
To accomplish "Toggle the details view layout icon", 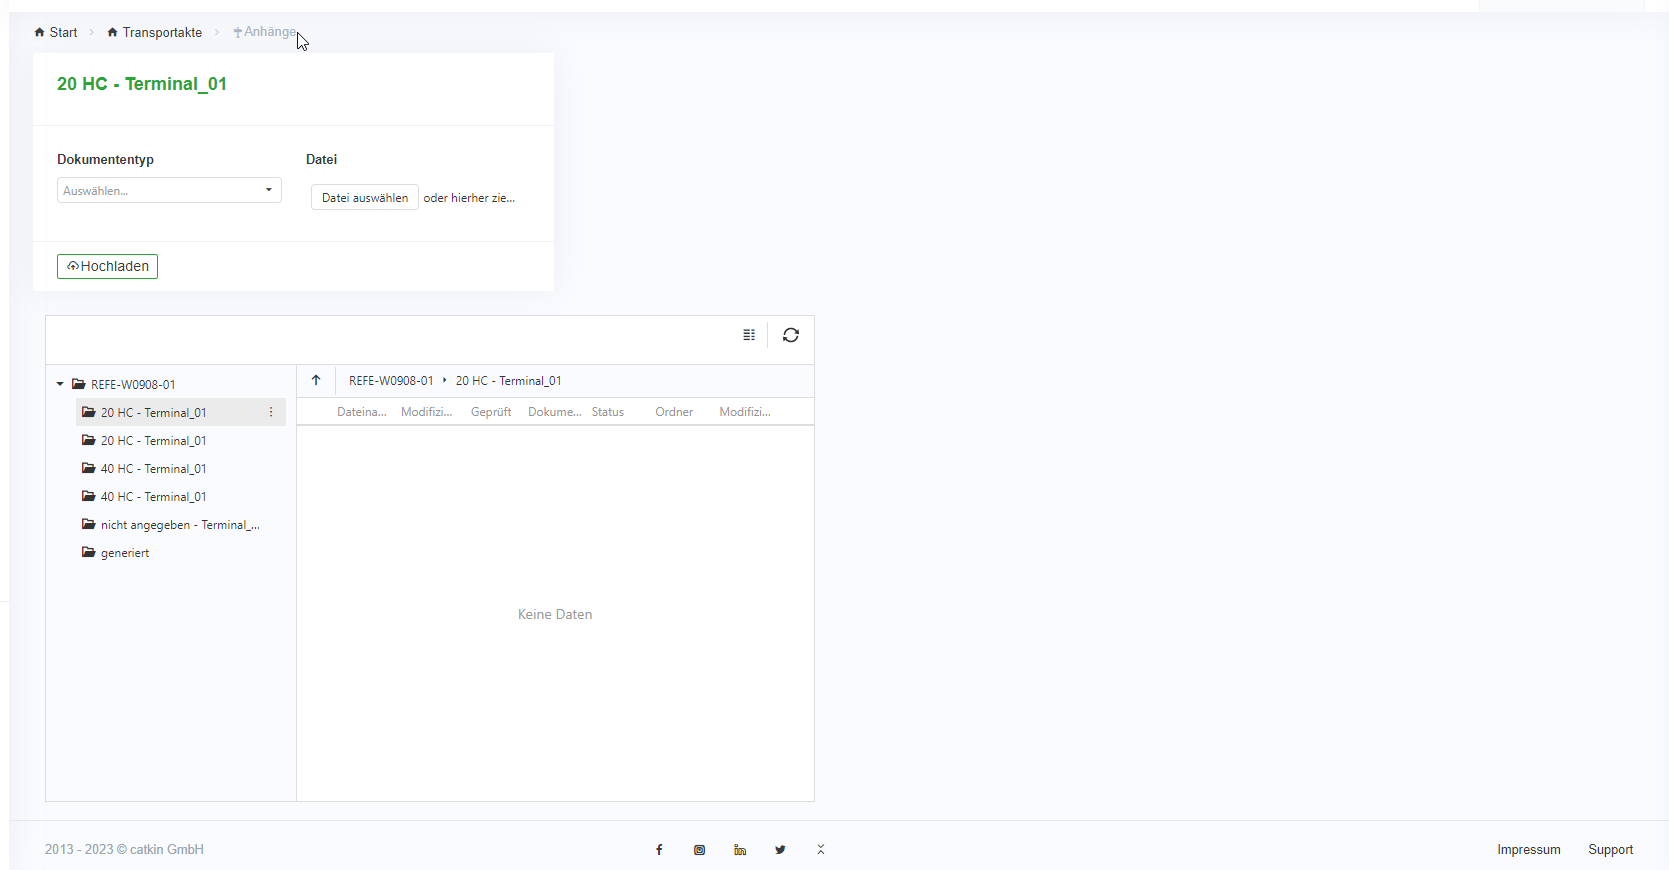I will (749, 335).
